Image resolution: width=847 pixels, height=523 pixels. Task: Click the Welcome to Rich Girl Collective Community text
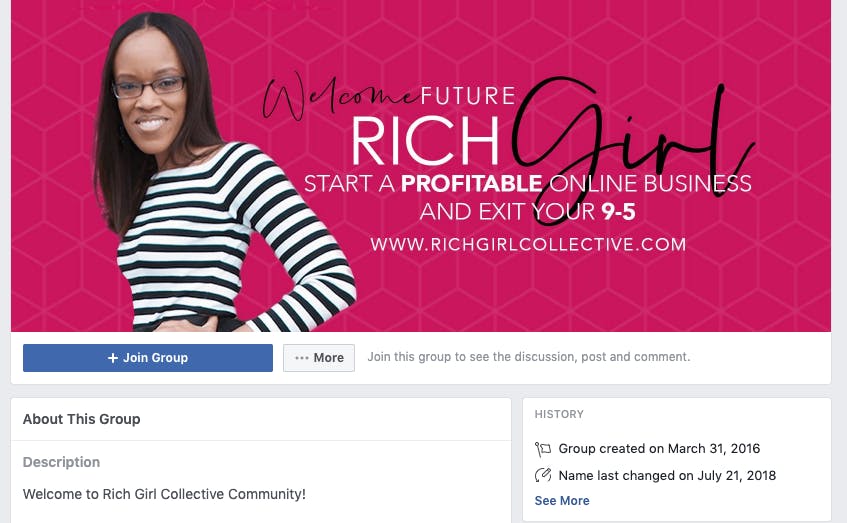tap(164, 494)
